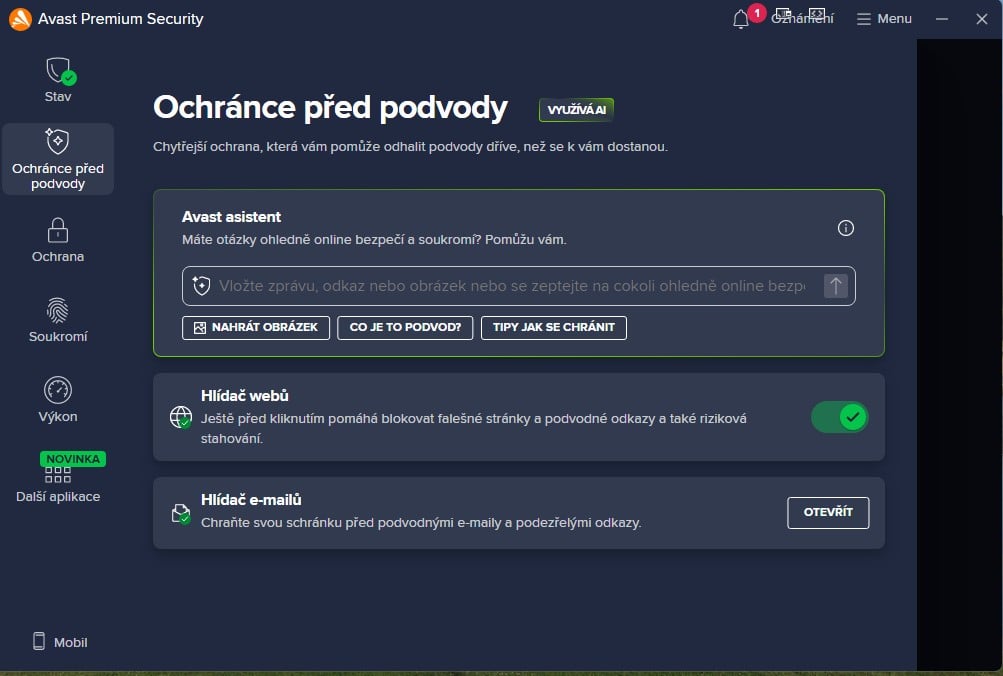Click the Avast logo in the title bar
Image resolution: width=1003 pixels, height=676 pixels.
(19, 18)
